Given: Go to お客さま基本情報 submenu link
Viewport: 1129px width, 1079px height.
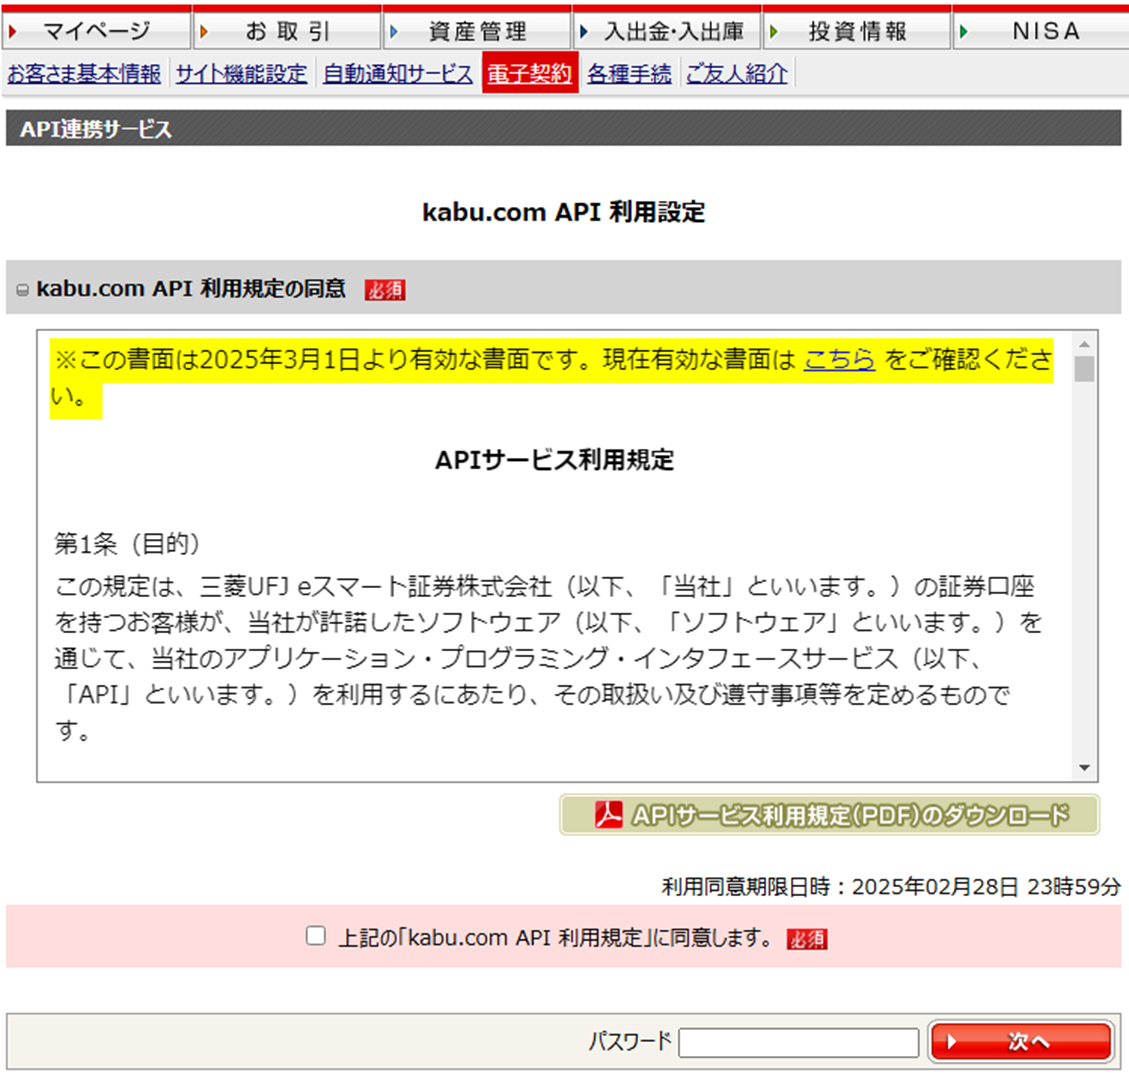Looking at the screenshot, I should coord(84,73).
